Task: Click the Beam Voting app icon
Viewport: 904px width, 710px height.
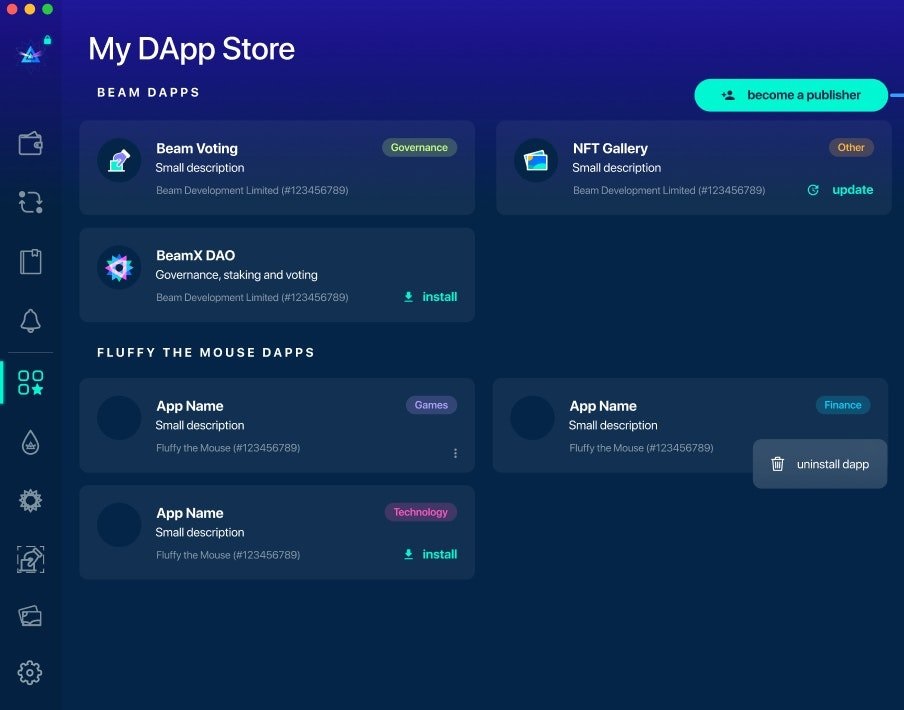Action: (x=119, y=160)
